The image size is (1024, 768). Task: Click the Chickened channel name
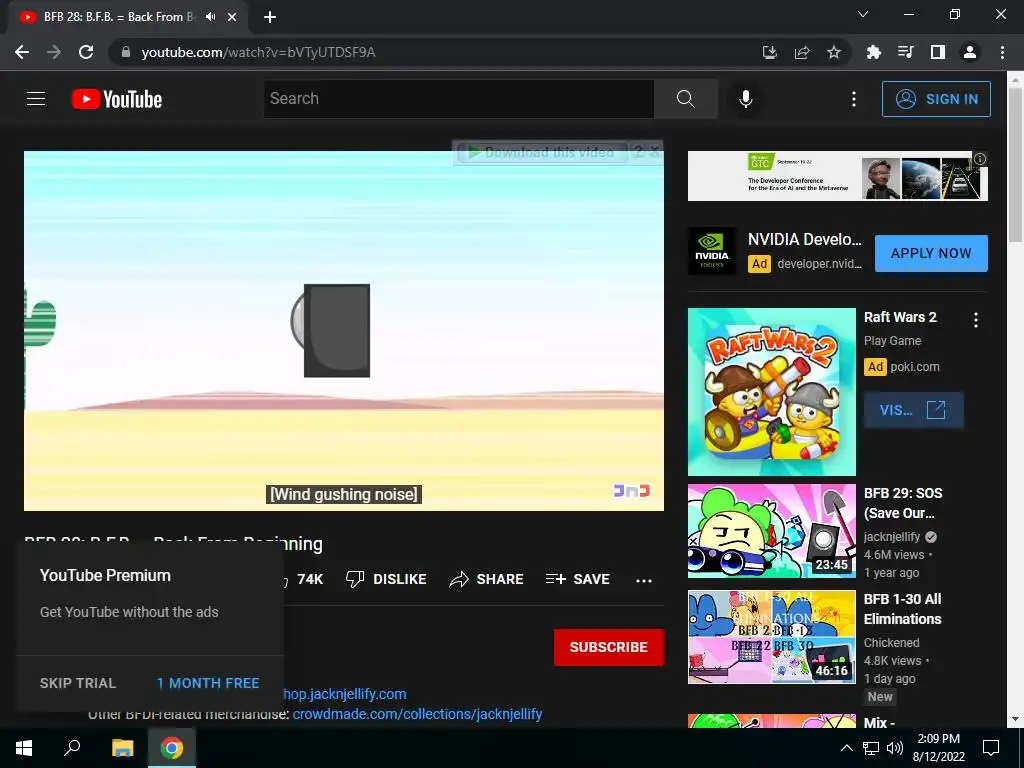click(x=891, y=643)
